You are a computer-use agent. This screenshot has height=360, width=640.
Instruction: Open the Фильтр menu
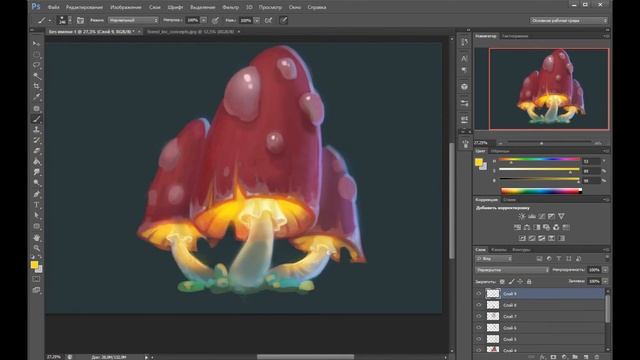point(230,7)
